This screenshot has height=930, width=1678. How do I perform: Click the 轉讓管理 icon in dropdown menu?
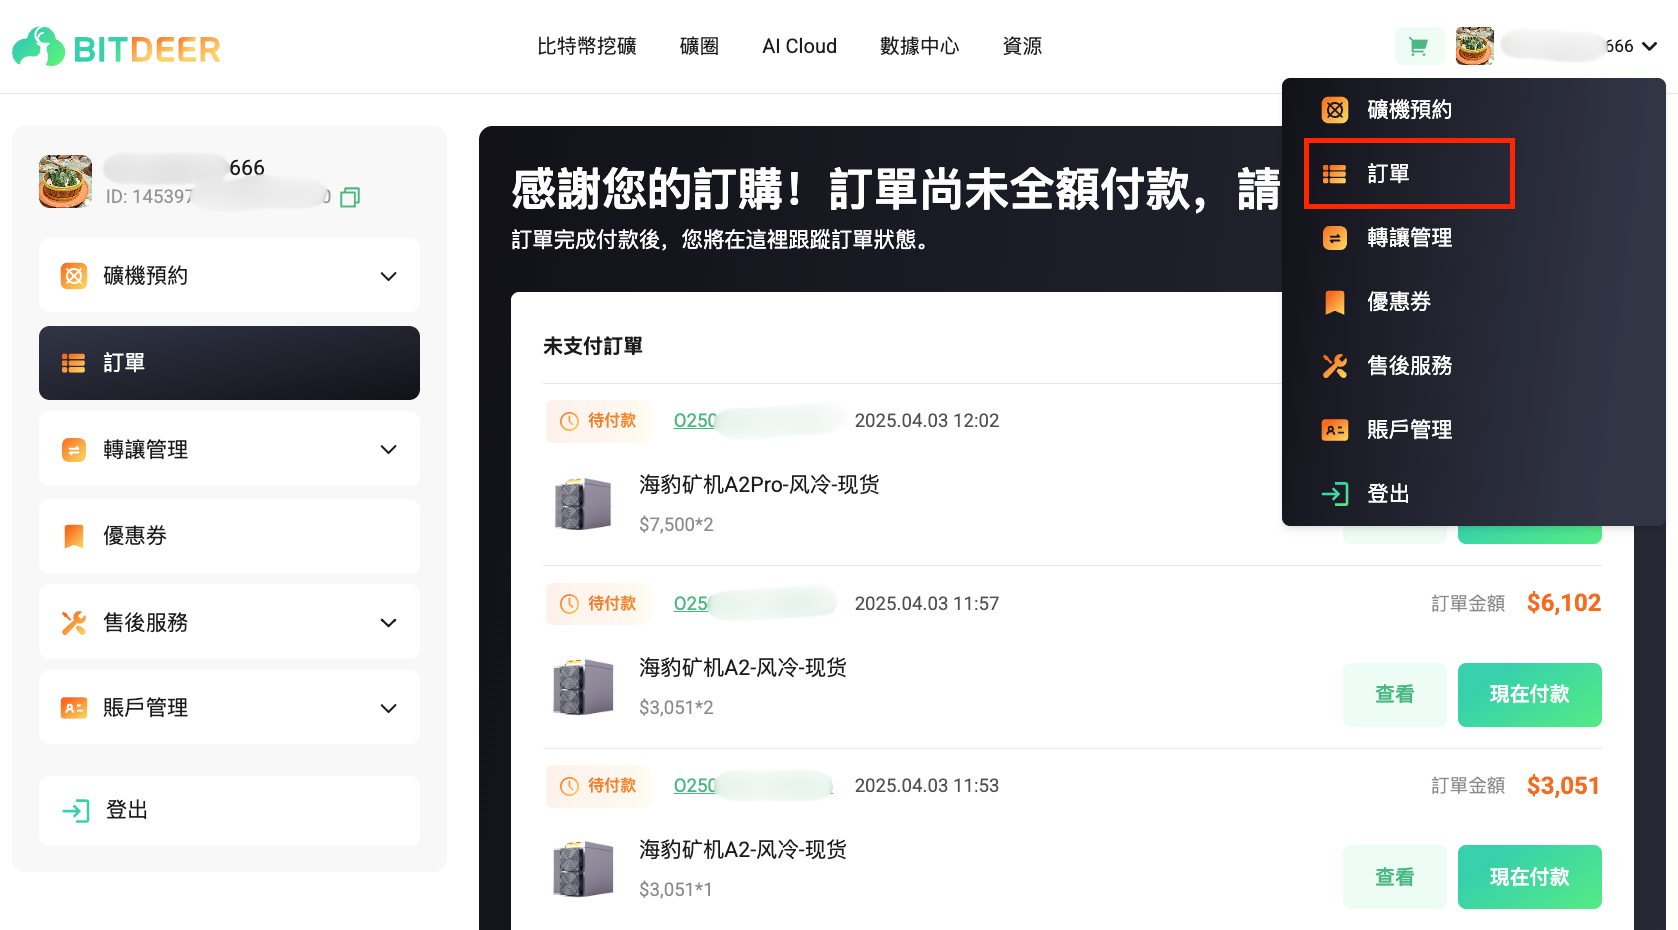[1335, 238]
